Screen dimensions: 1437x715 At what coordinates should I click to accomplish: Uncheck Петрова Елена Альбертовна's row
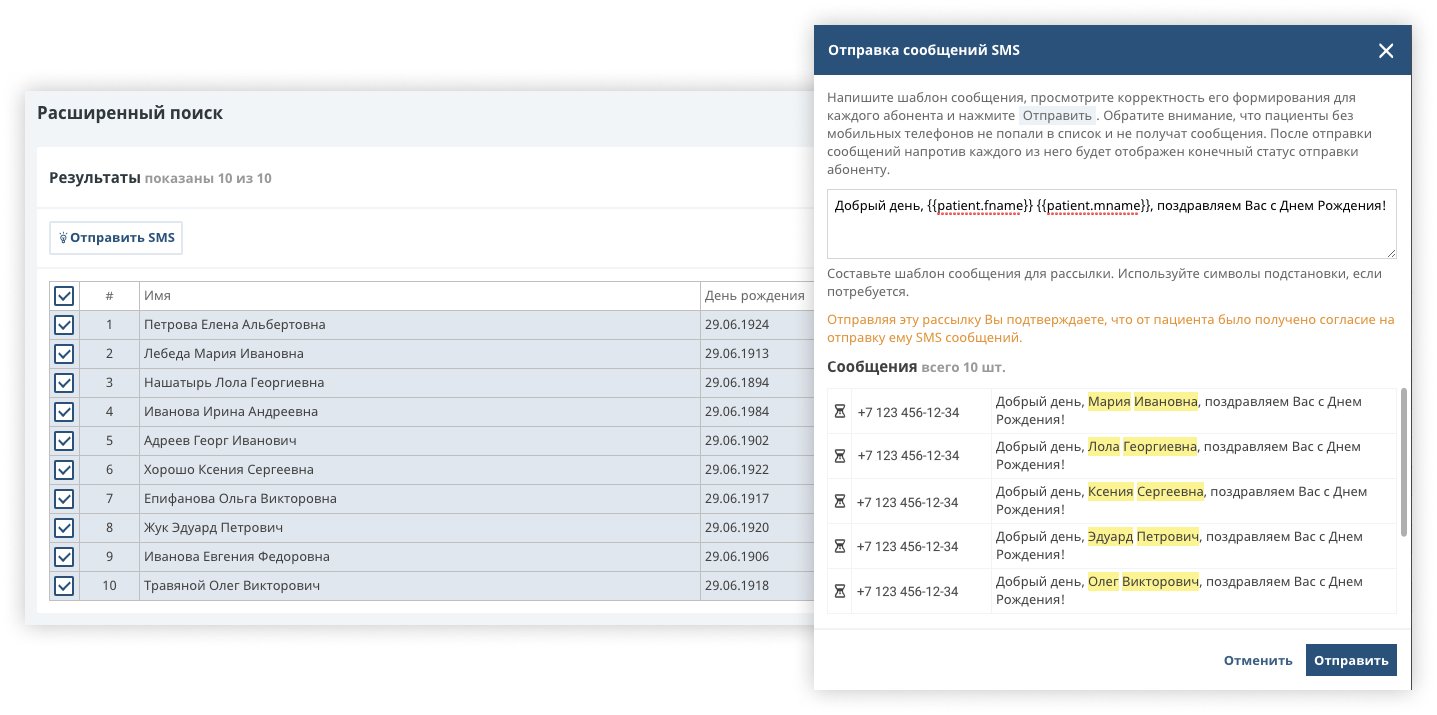click(64, 324)
